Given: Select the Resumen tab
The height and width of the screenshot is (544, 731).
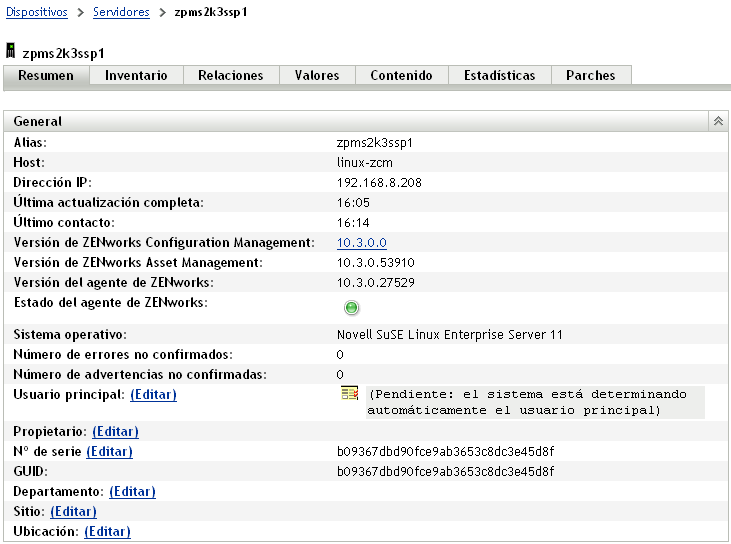Looking at the screenshot, I should (x=46, y=76).
